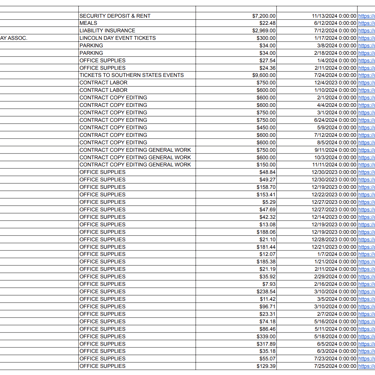Select the cell ending in 'AY ASSOC.'

pos(39,38)
